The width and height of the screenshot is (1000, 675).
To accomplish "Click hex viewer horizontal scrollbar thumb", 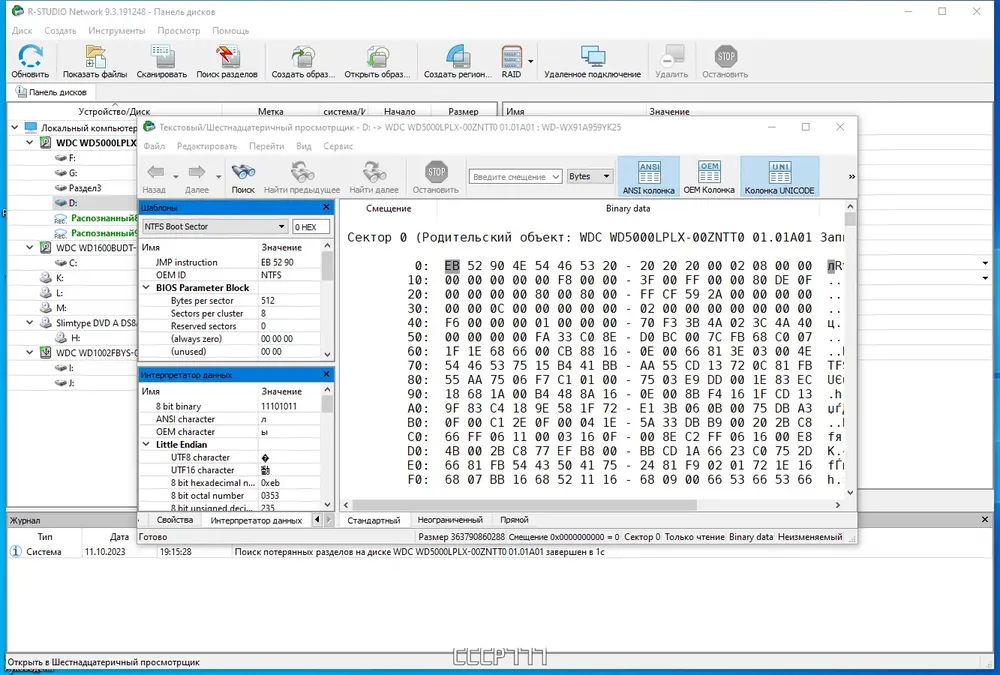I will [524, 505].
